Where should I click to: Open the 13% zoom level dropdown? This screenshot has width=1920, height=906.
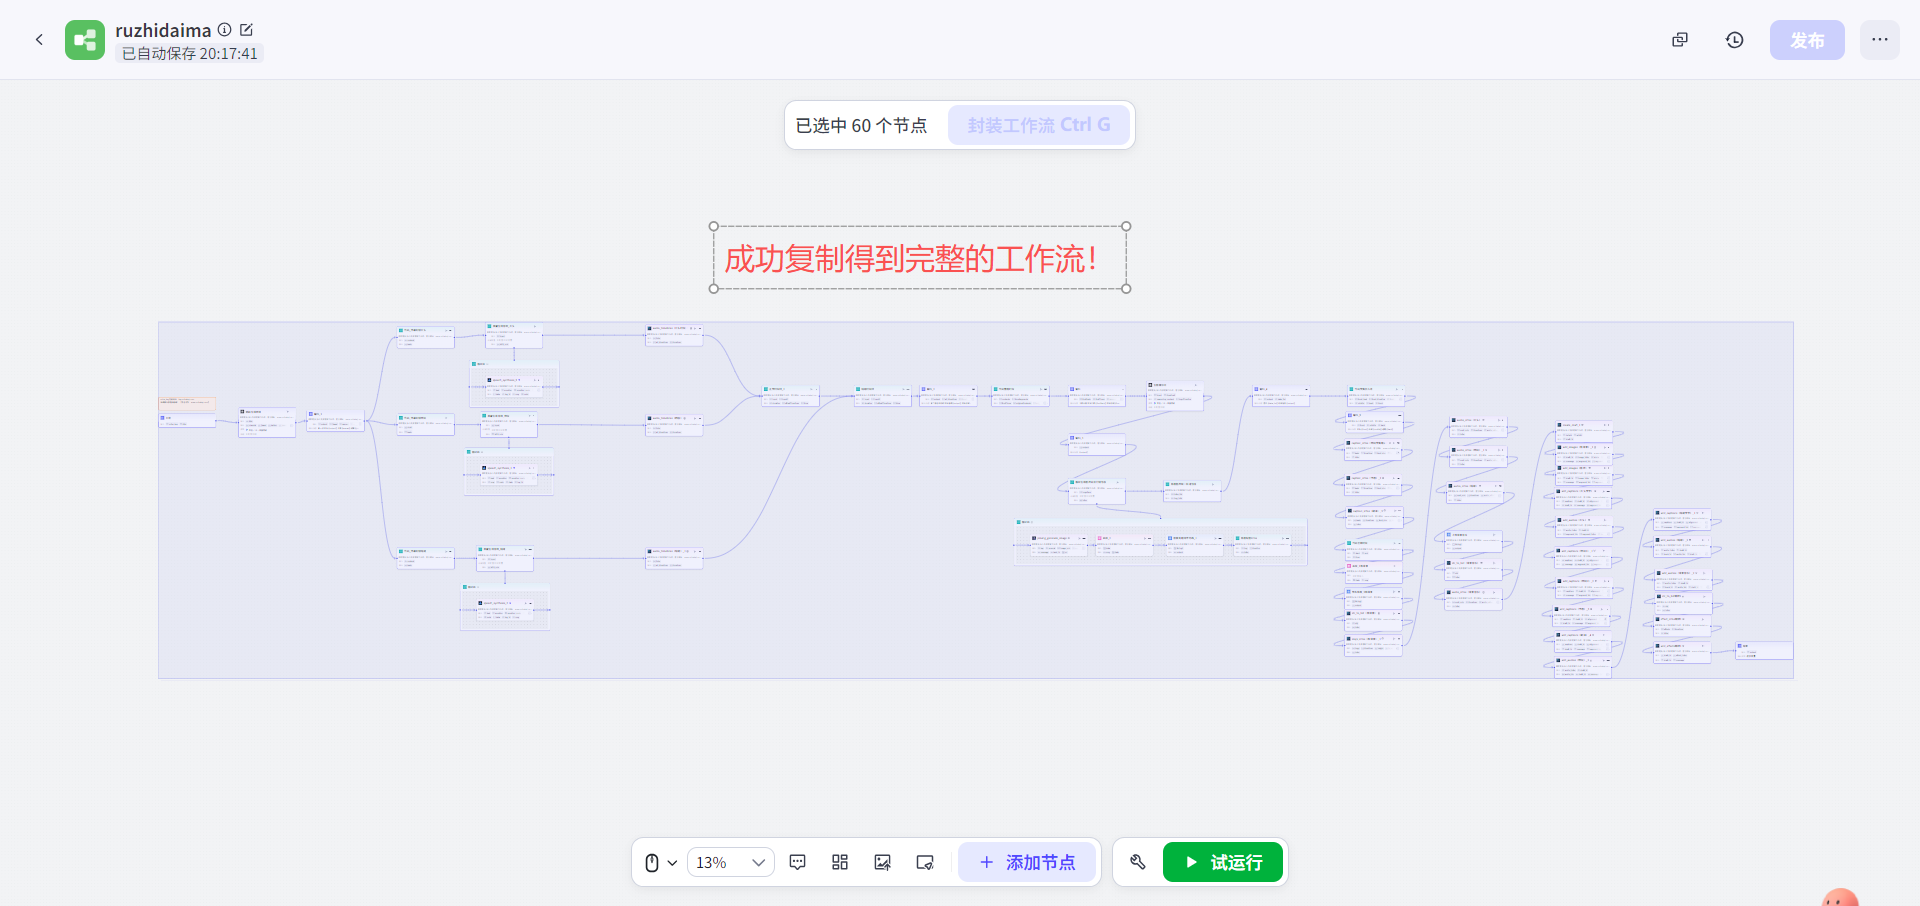[730, 862]
